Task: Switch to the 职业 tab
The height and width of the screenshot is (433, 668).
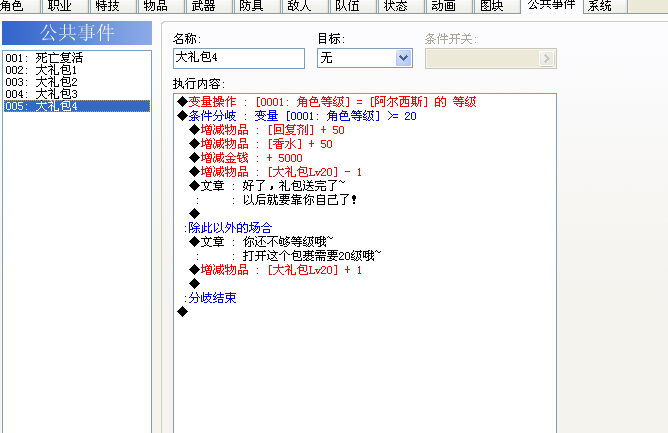Action: point(64,6)
